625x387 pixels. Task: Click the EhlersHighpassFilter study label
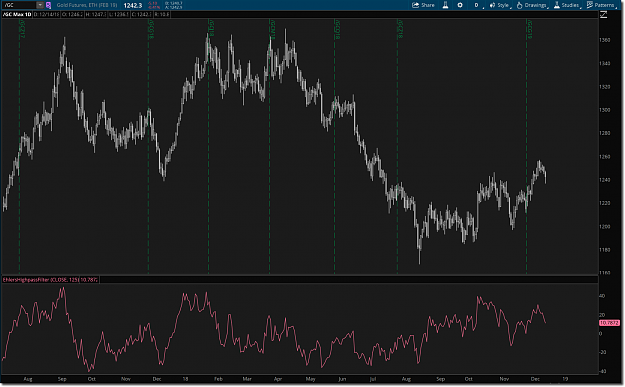click(40, 280)
